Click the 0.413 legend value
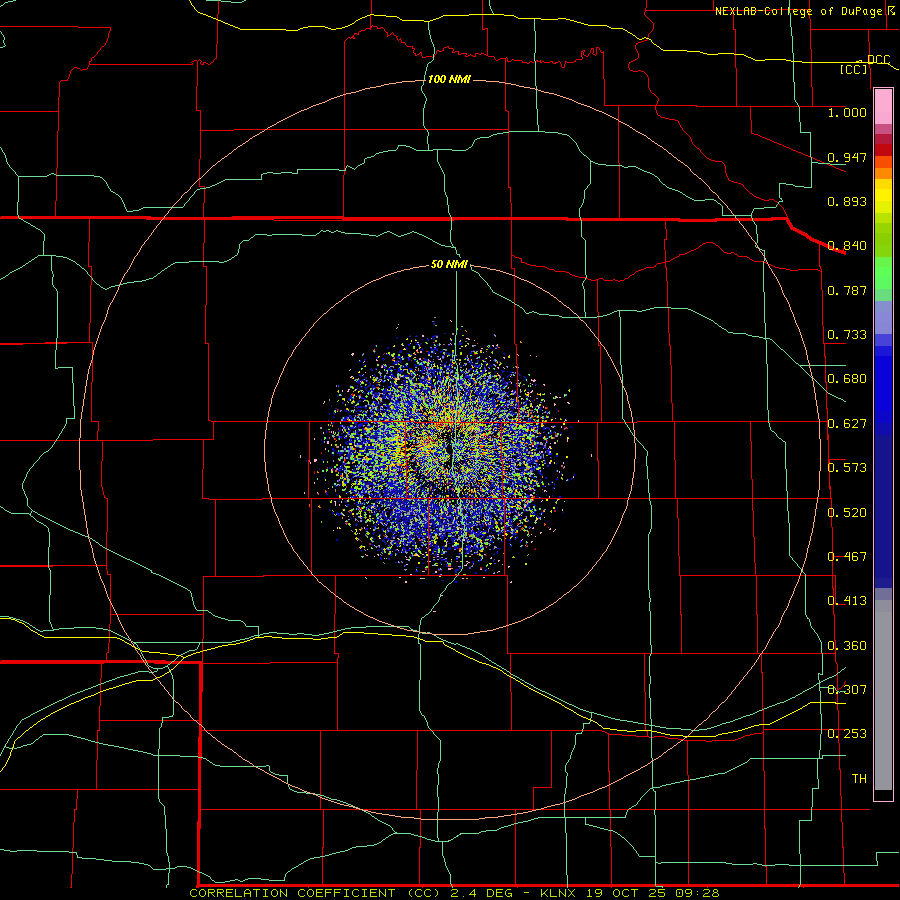This screenshot has height=900, width=900. coord(847,601)
